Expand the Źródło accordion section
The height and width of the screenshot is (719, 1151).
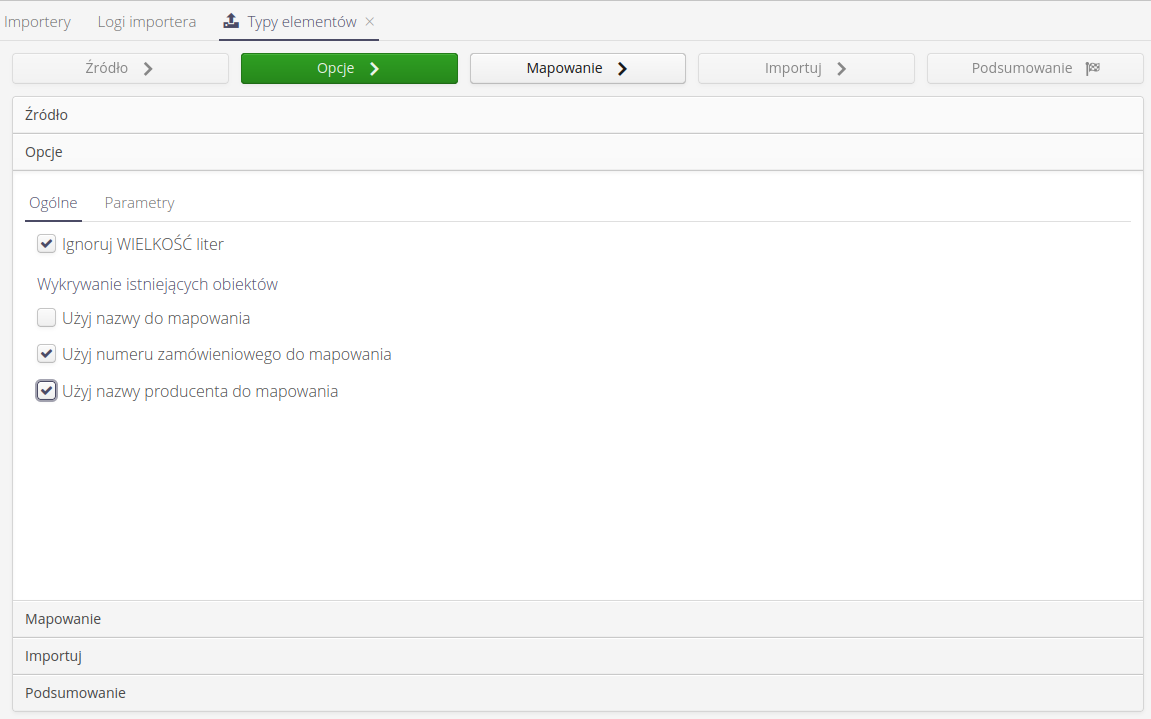(x=578, y=115)
